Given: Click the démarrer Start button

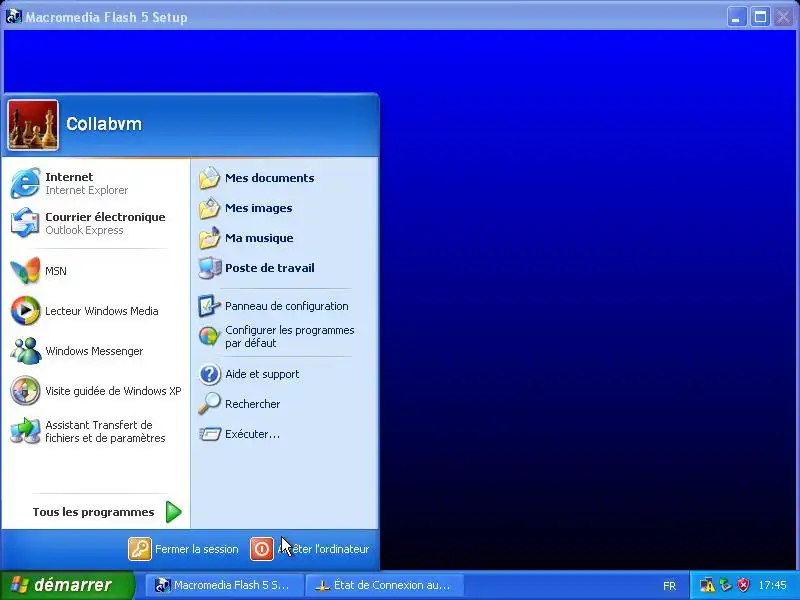Looking at the screenshot, I should 67,585.
